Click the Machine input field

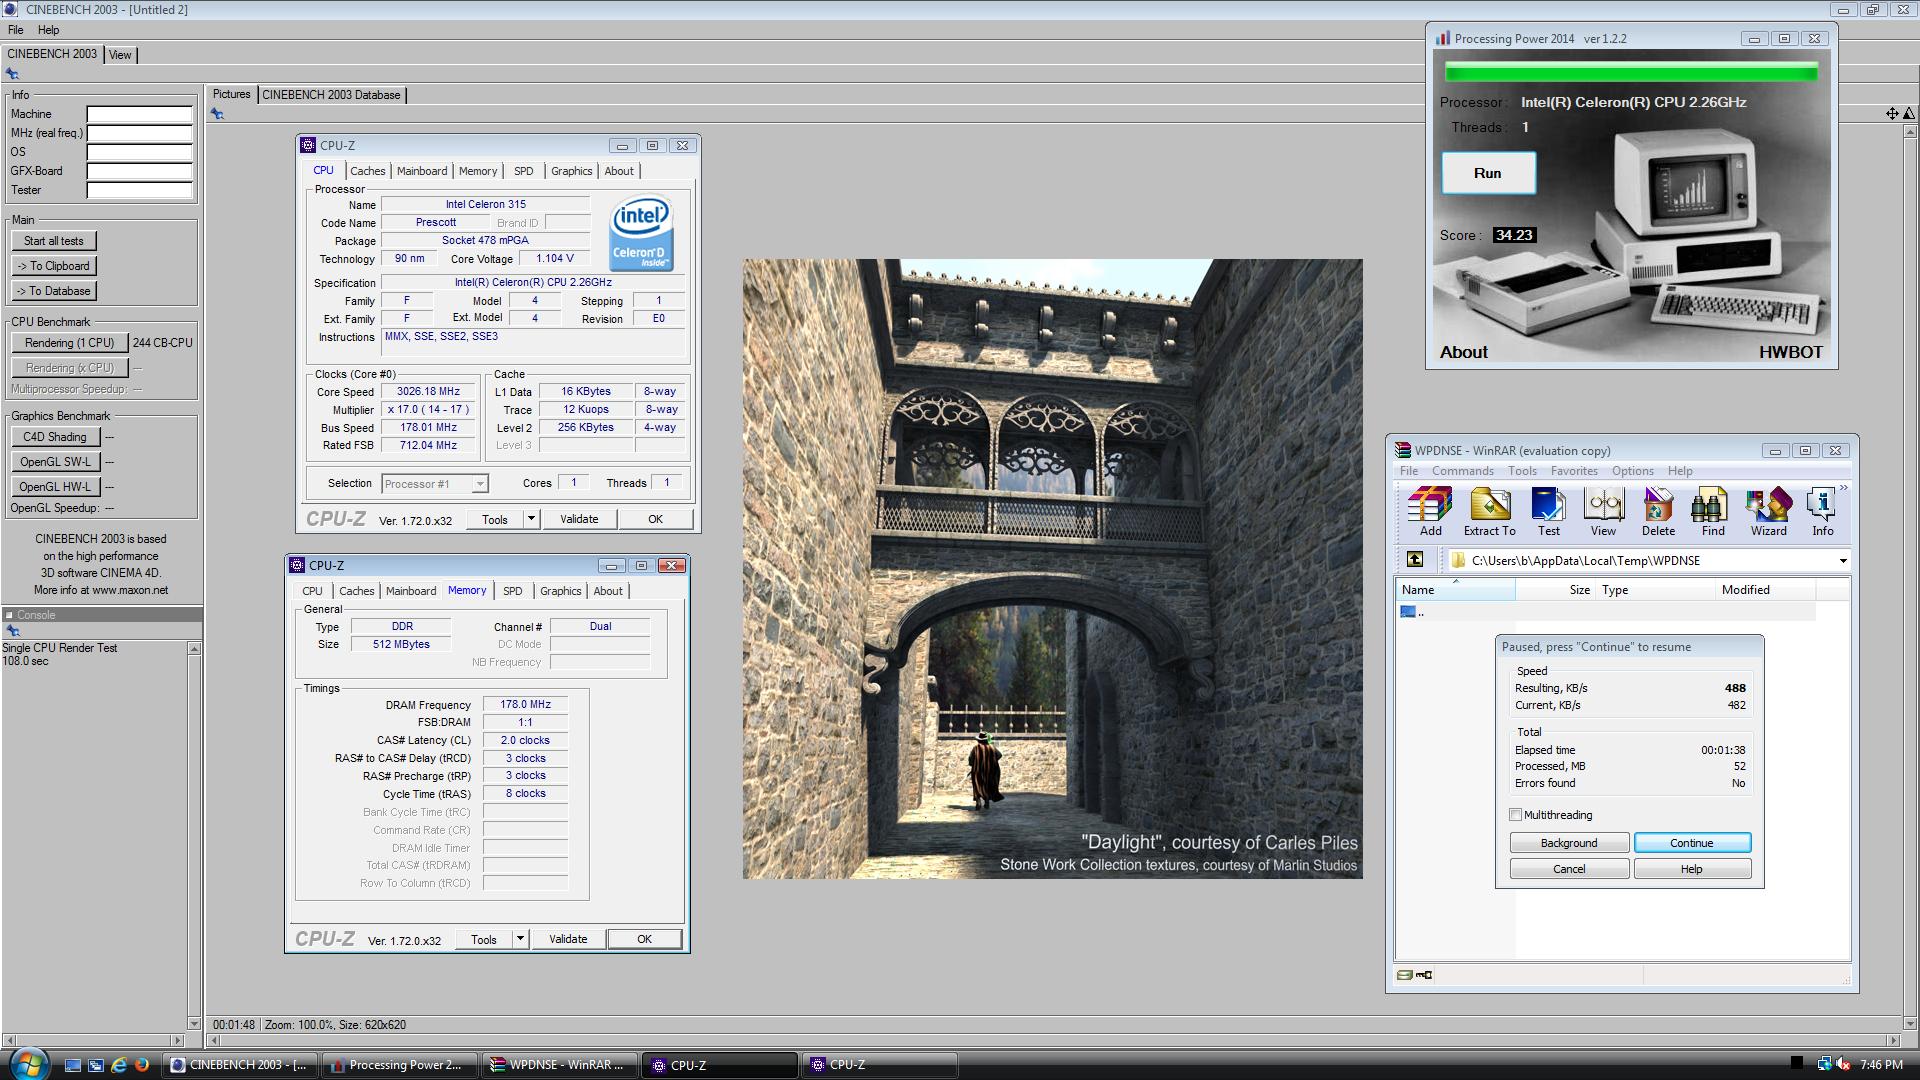(x=139, y=114)
